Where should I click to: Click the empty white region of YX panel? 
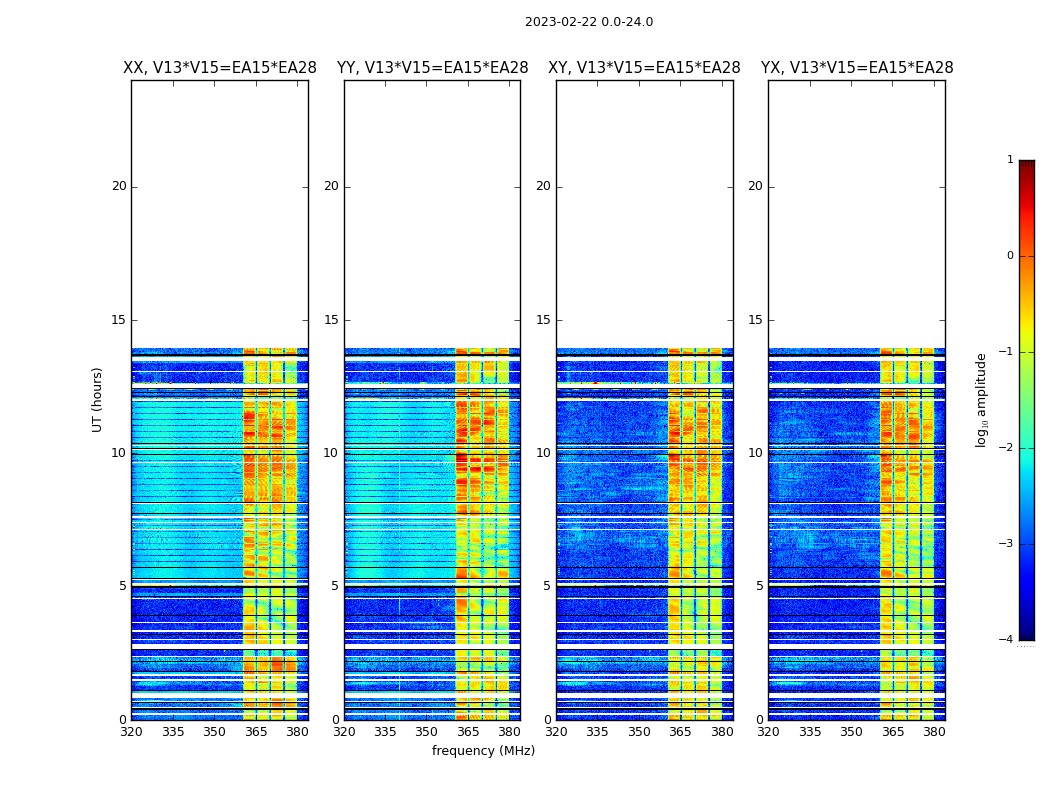[x=856, y=210]
